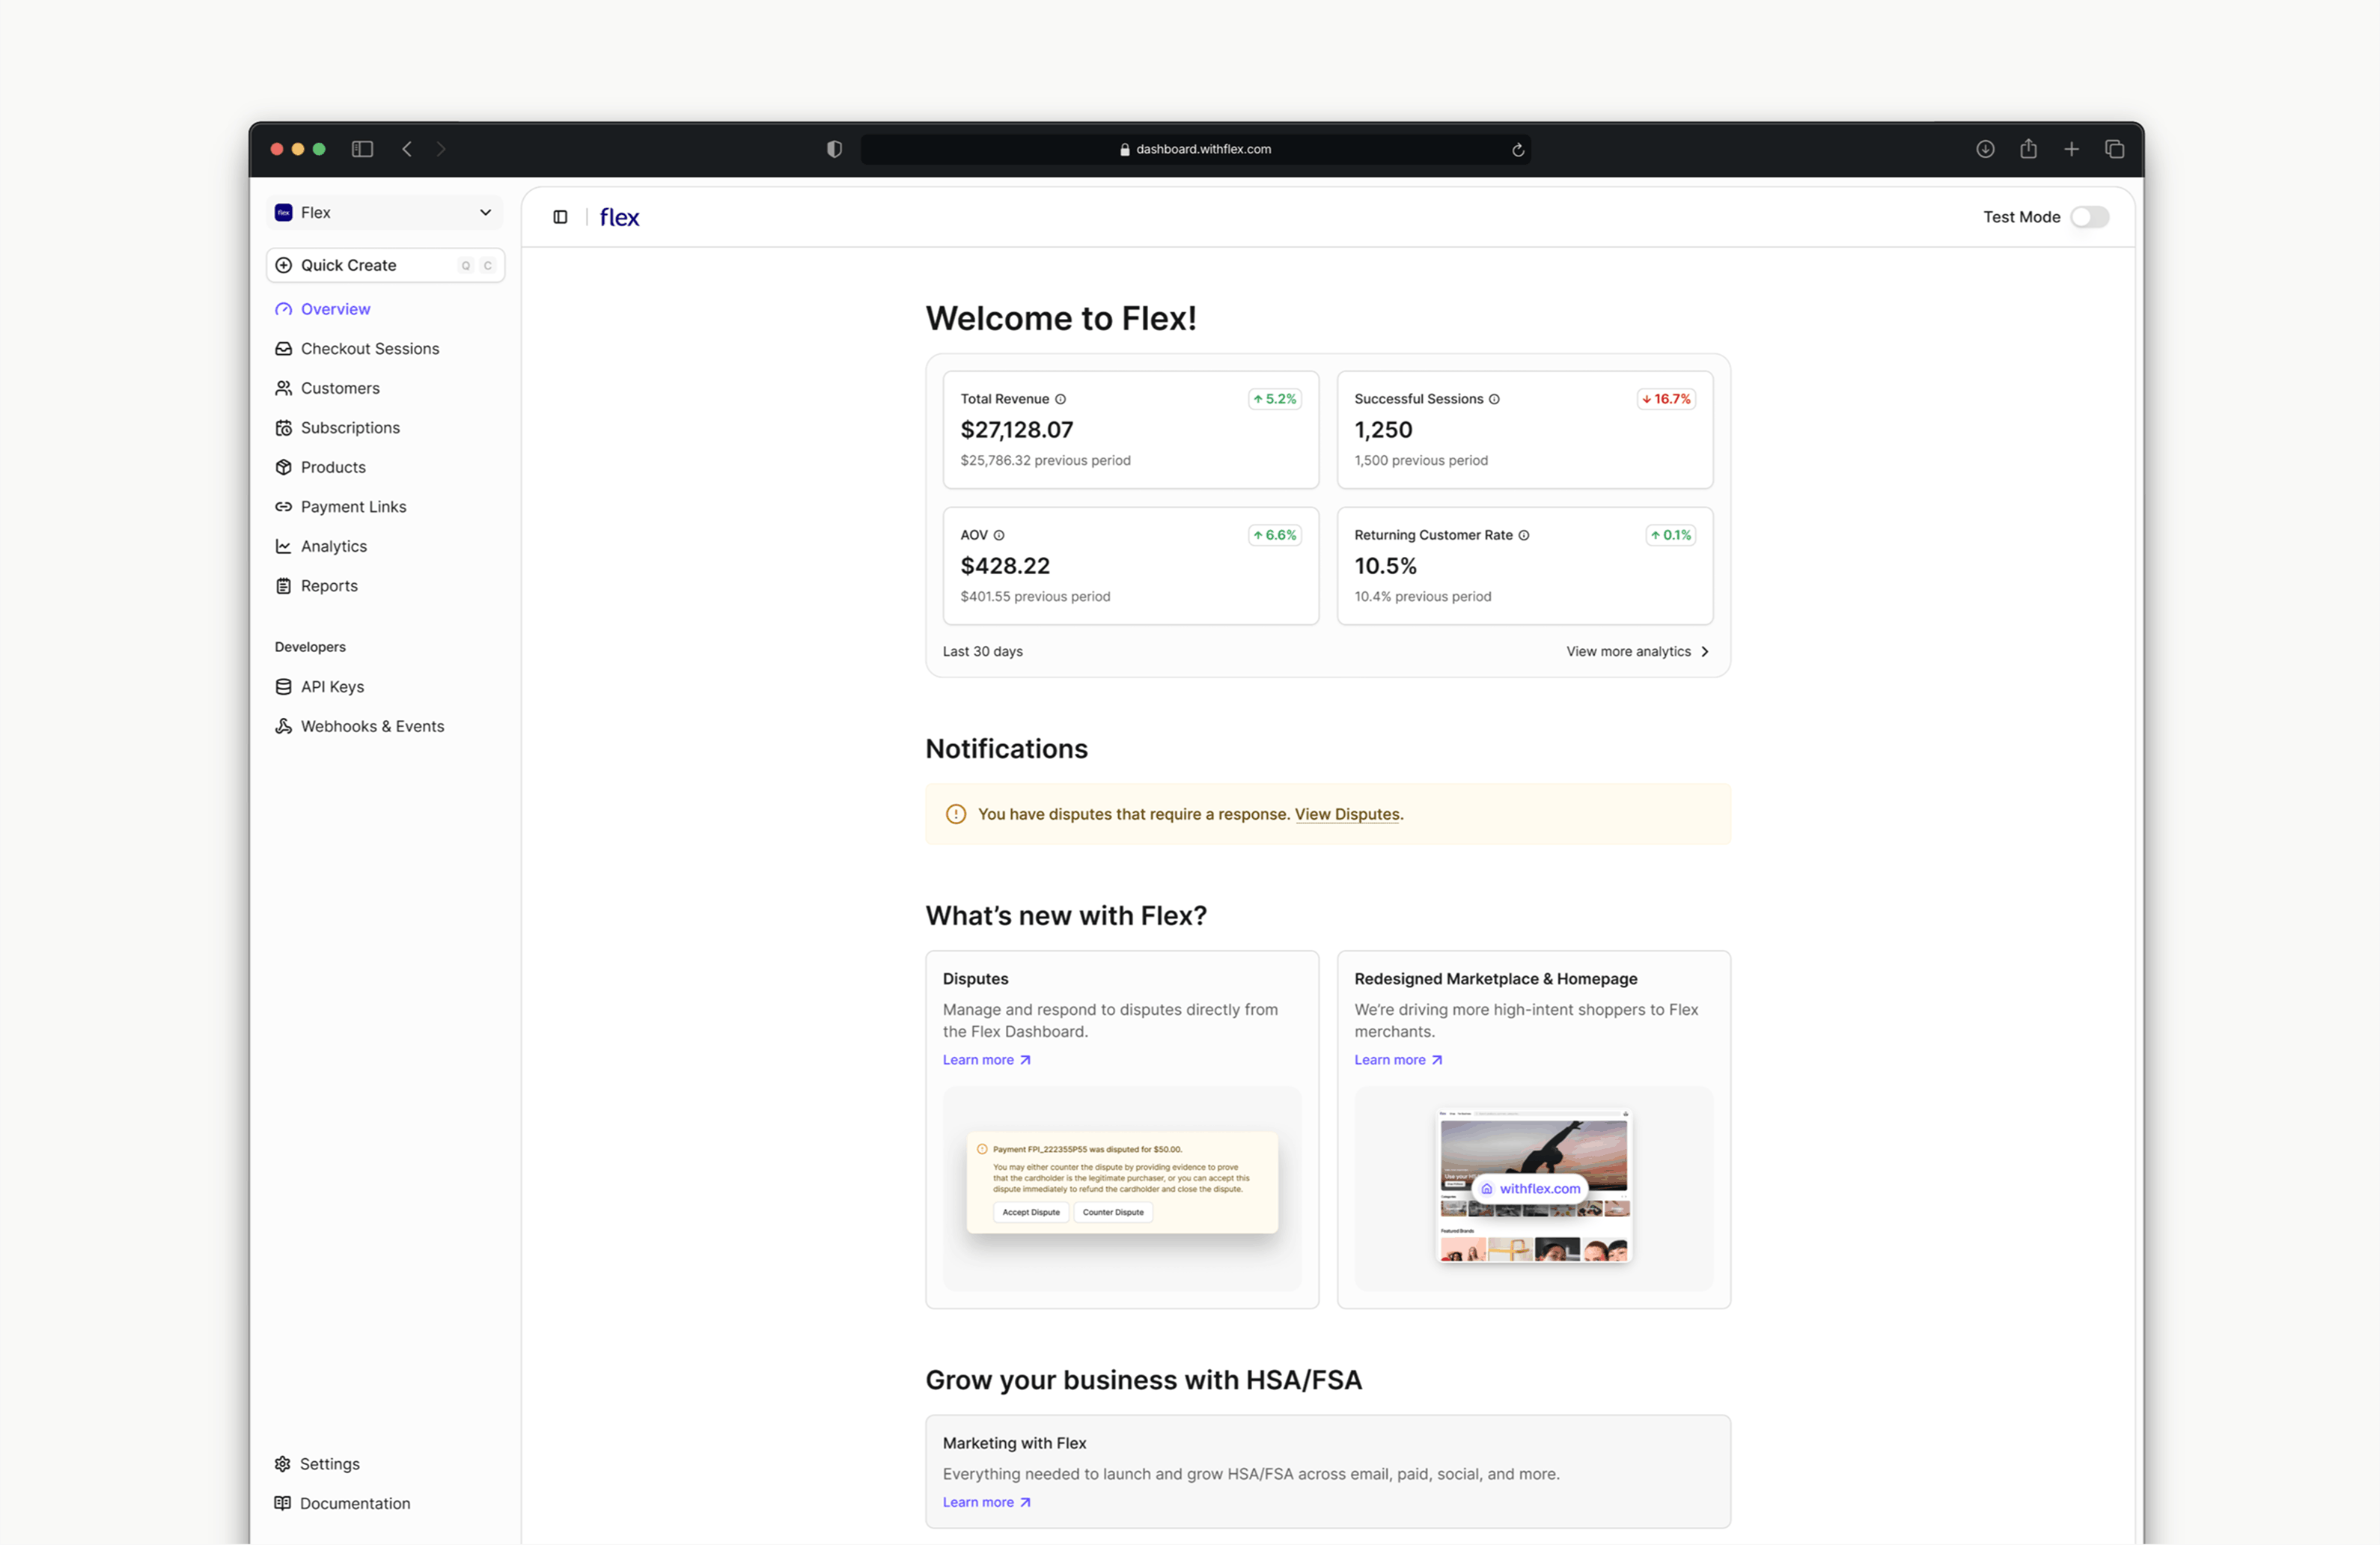The width and height of the screenshot is (2380, 1545).
Task: Open the Flex account switcher dropdown
Action: 385,212
